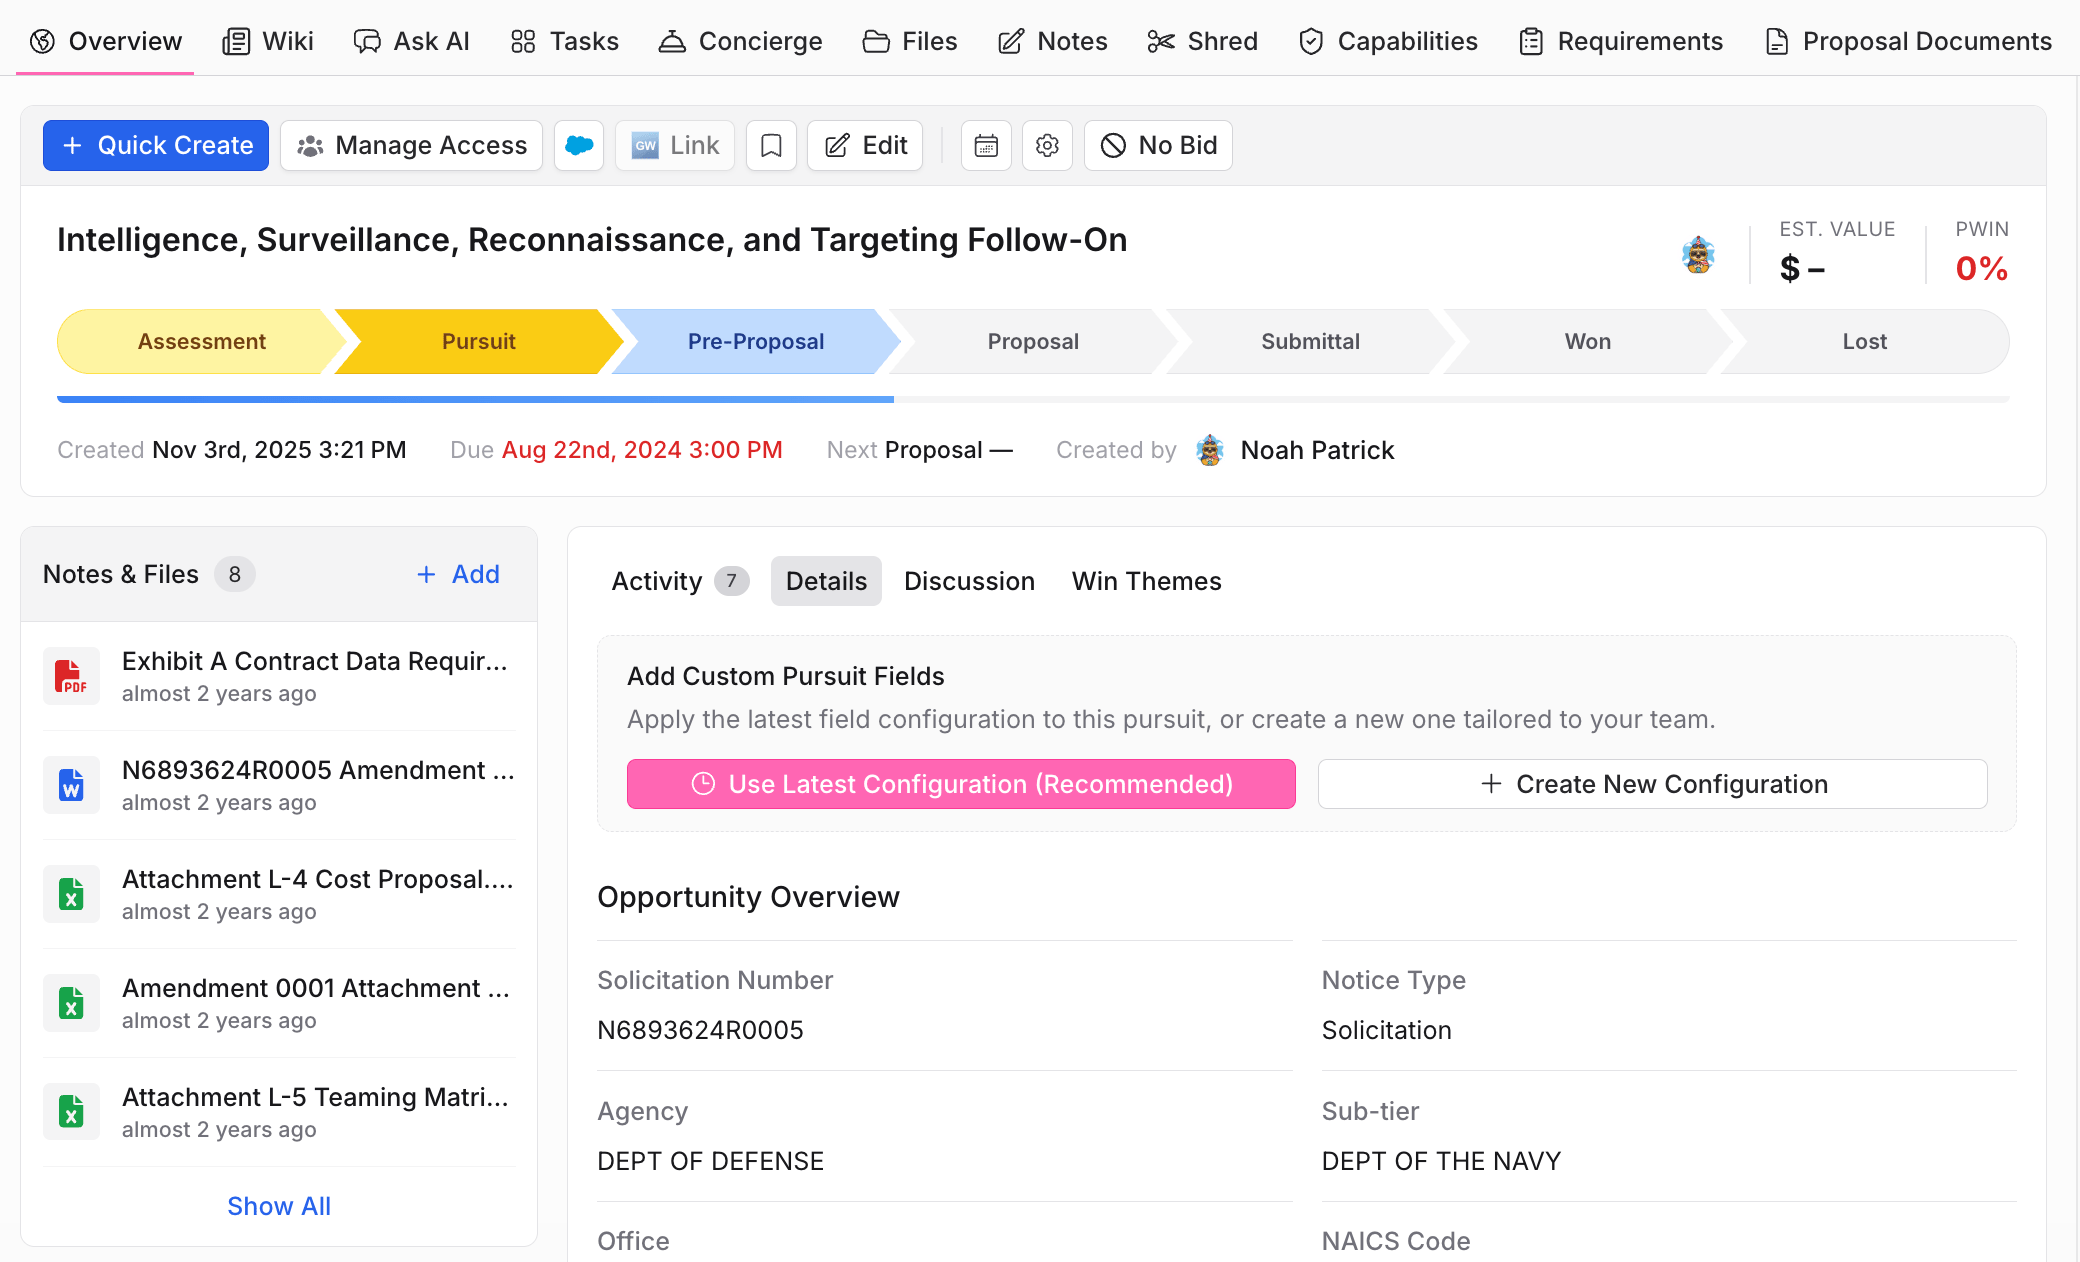Click the GovWin Link button
Image resolution: width=2080 pixels, height=1262 pixels.
(x=675, y=146)
